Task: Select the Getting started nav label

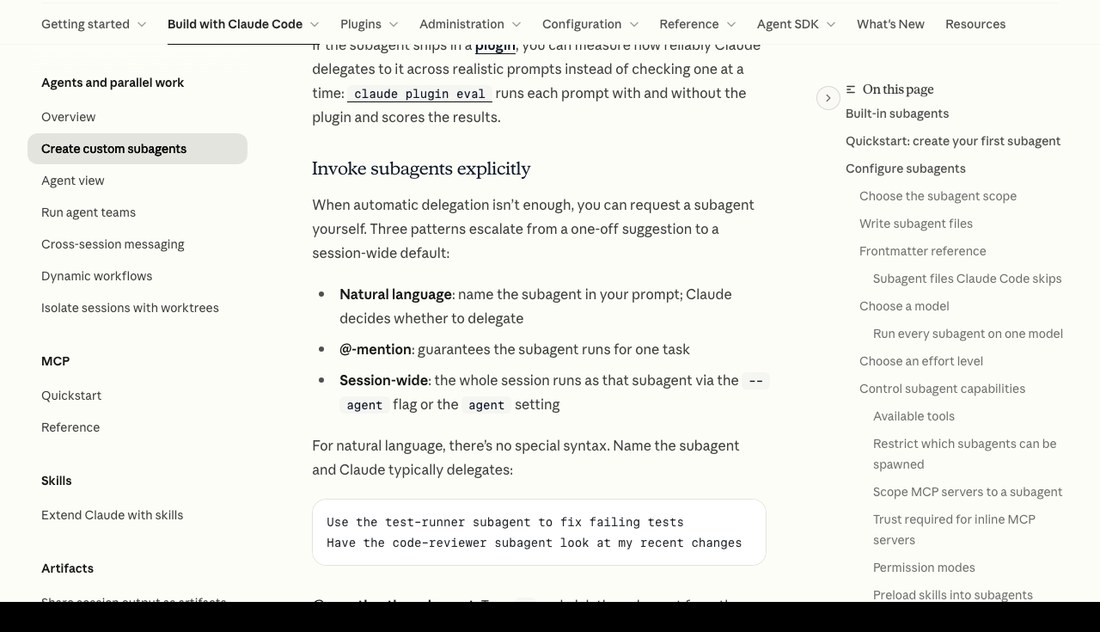Action: 85,24
